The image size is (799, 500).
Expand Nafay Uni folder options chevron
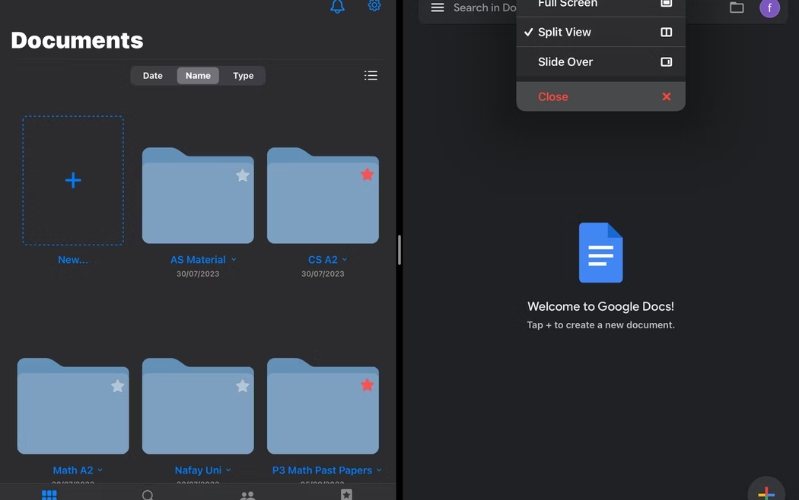[228, 470]
